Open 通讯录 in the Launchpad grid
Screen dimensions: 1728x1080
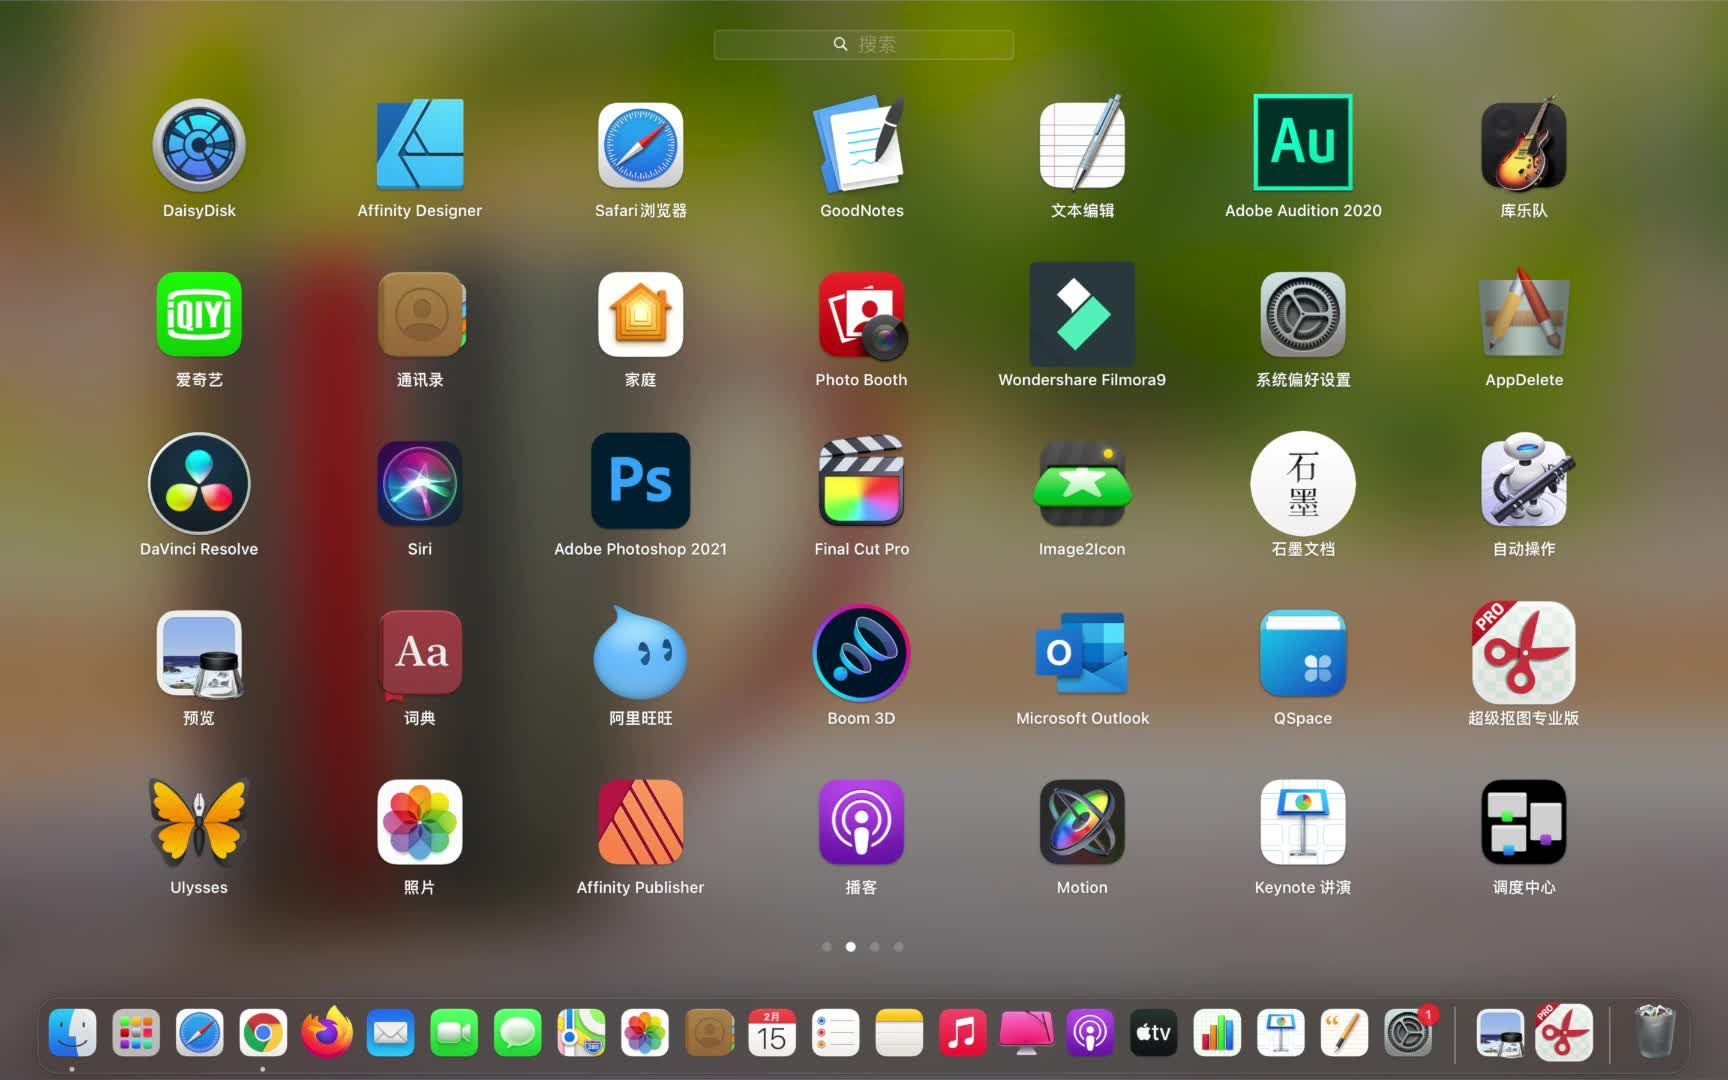[421, 314]
